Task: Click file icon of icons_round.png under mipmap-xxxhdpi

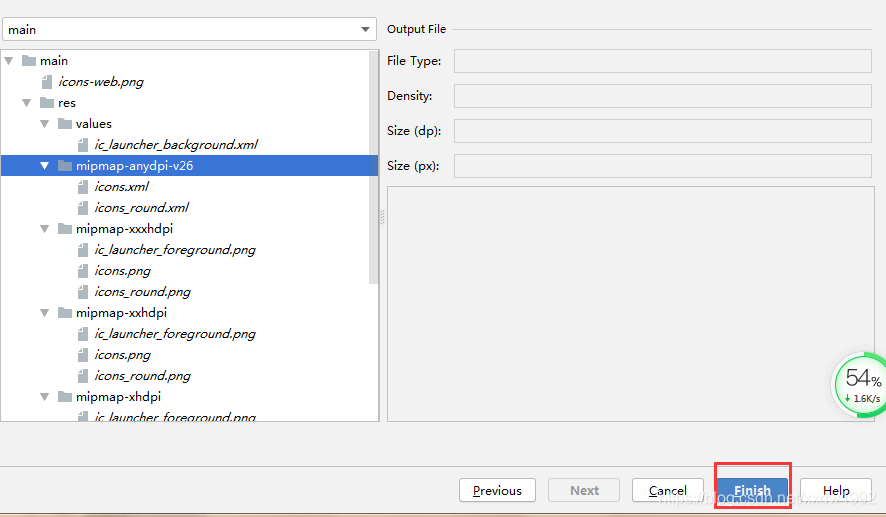Action: pyautogui.click(x=83, y=292)
